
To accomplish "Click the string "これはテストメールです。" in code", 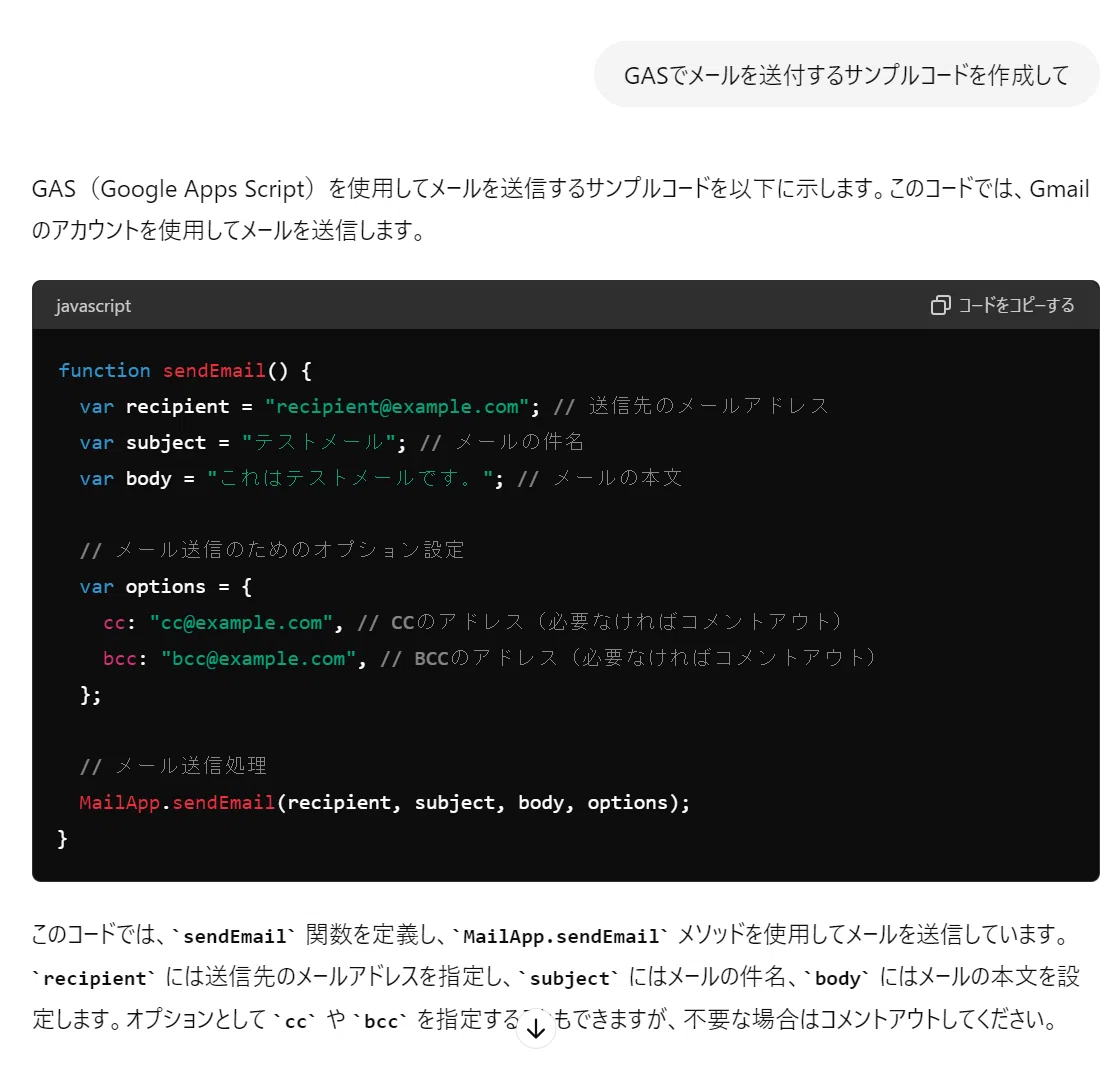I will (350, 479).
